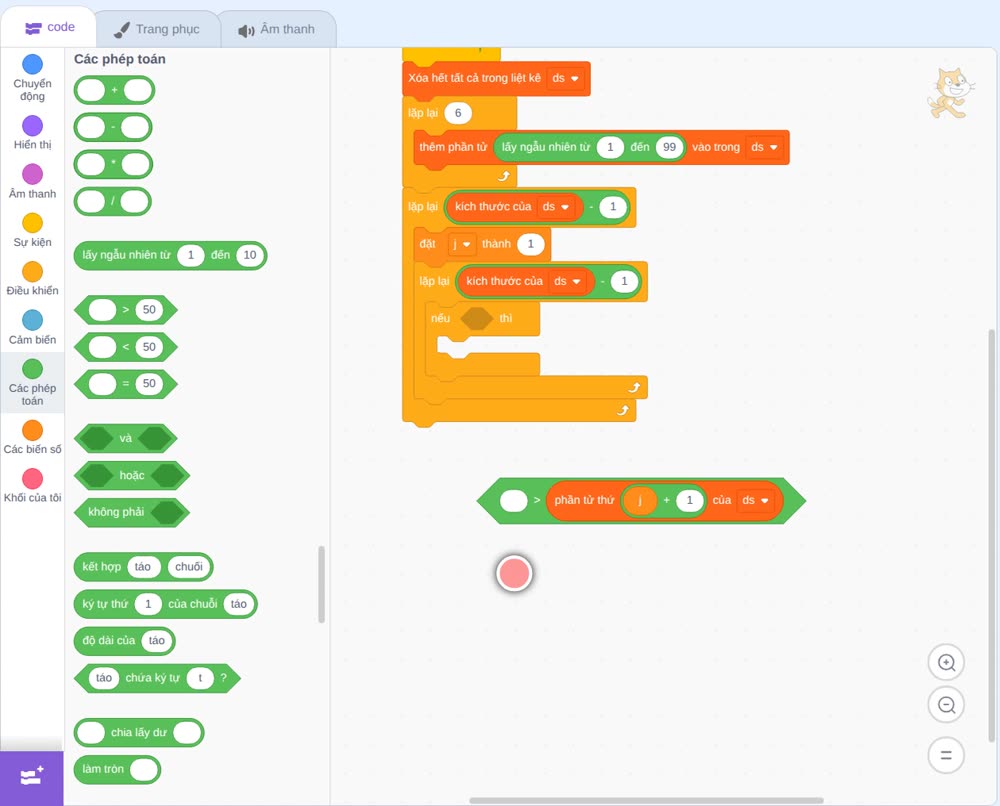Click the empty left operand of the floating greater-than block
The width and height of the screenshot is (1000, 806).
[x=513, y=501]
